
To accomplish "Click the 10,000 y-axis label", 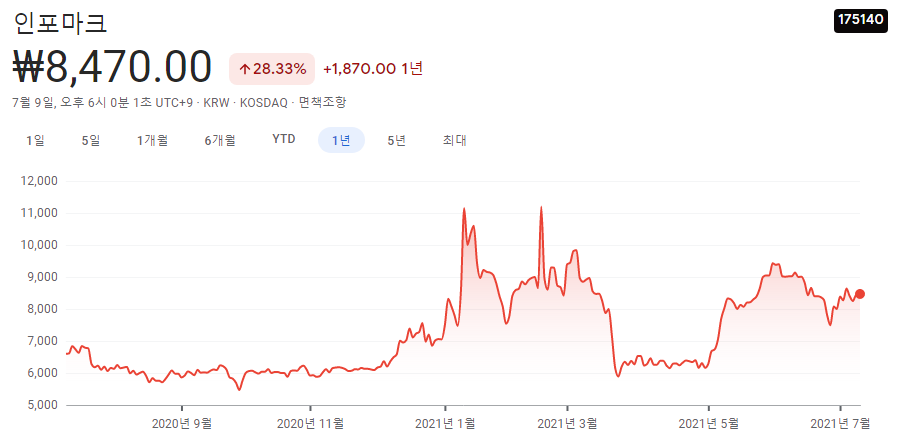I will click(x=39, y=245).
